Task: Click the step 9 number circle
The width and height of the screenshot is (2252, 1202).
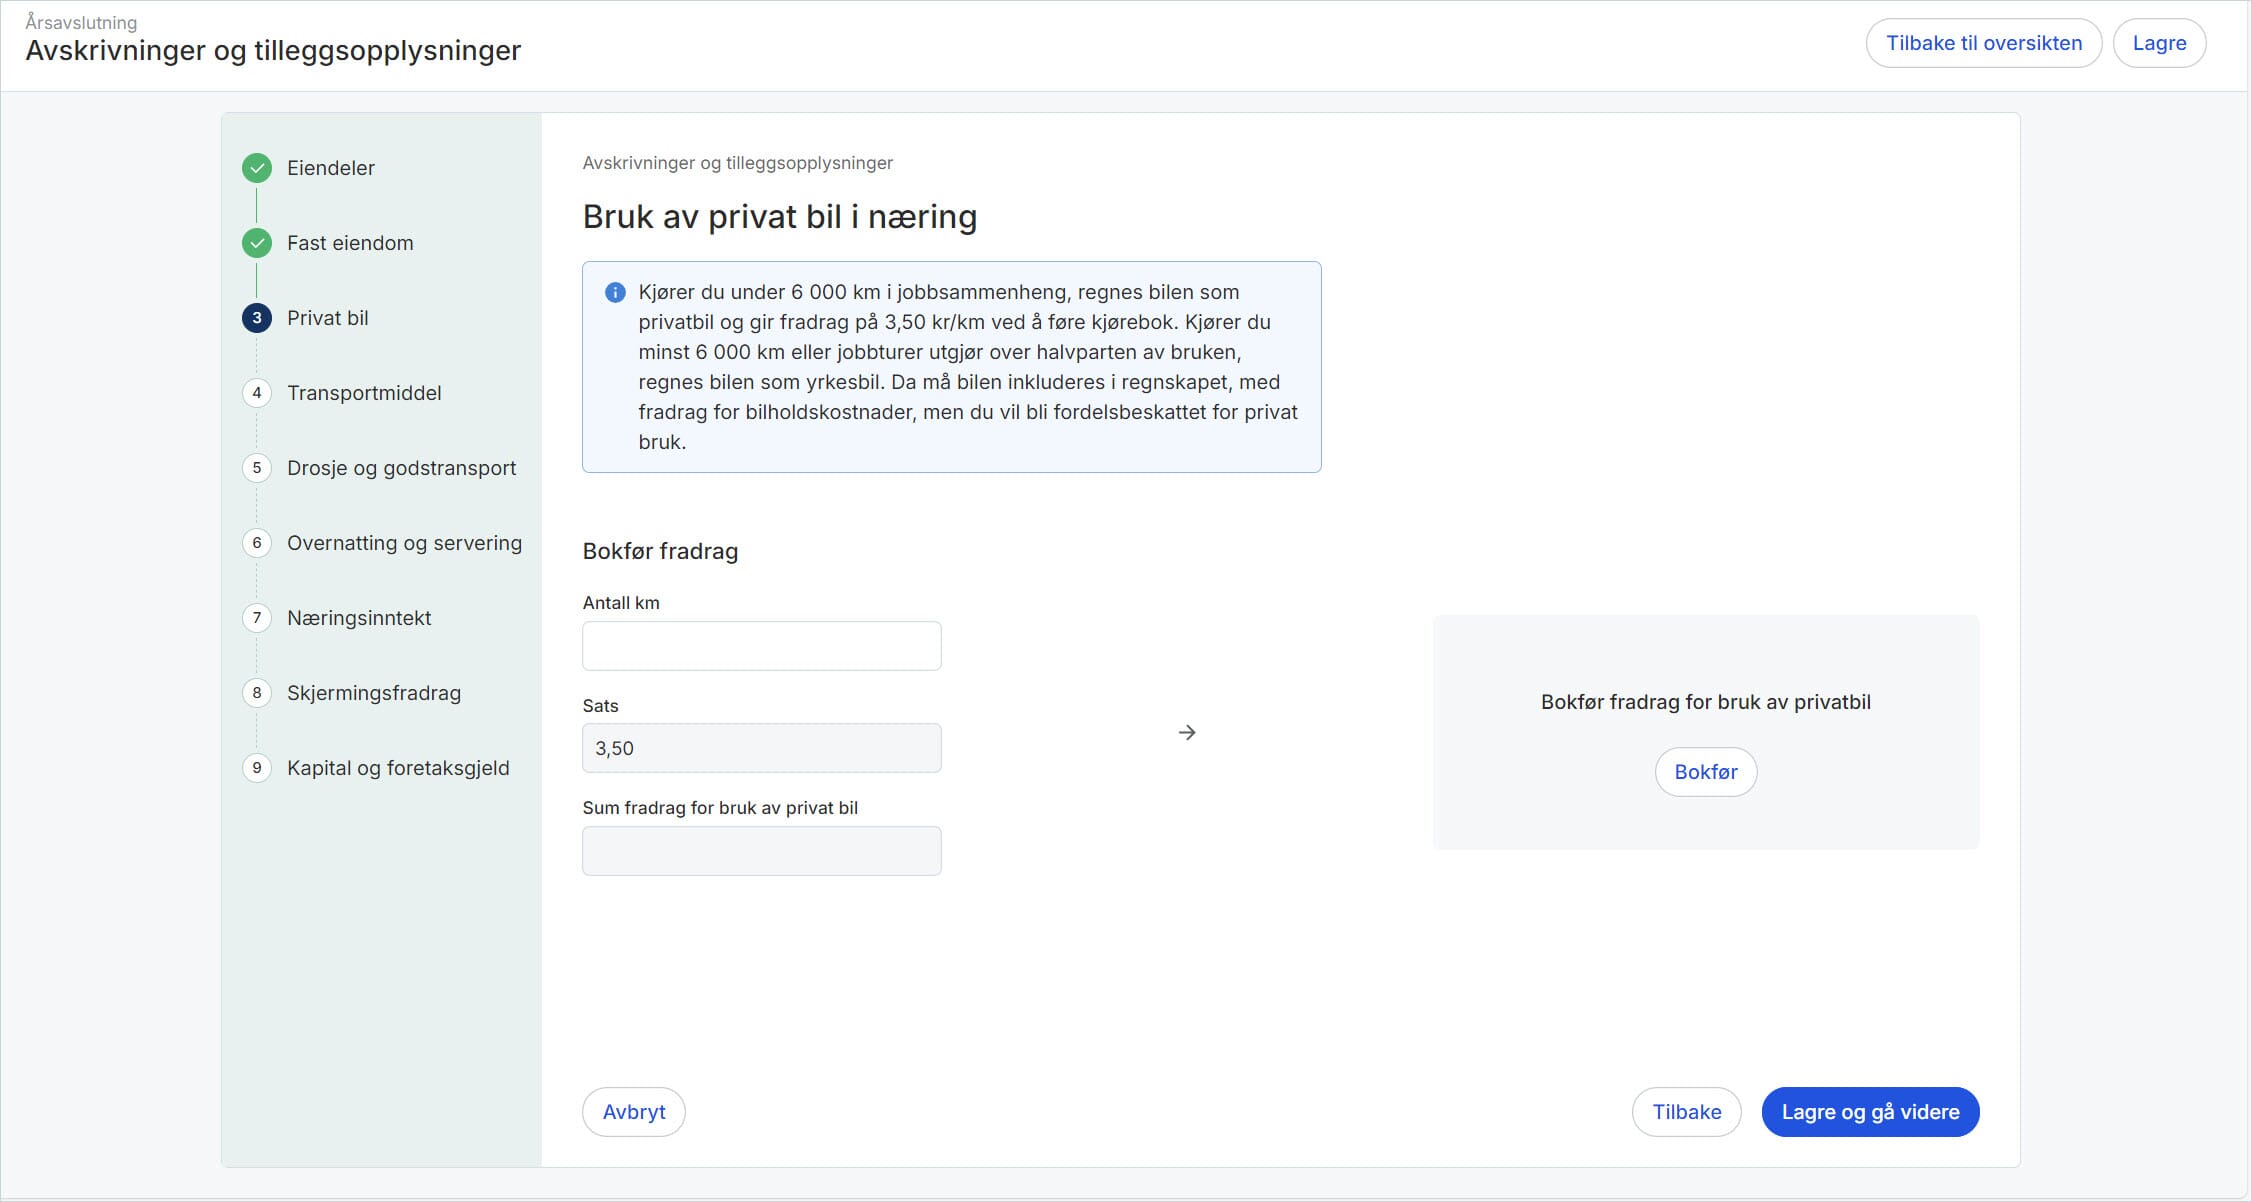Action: click(x=257, y=768)
